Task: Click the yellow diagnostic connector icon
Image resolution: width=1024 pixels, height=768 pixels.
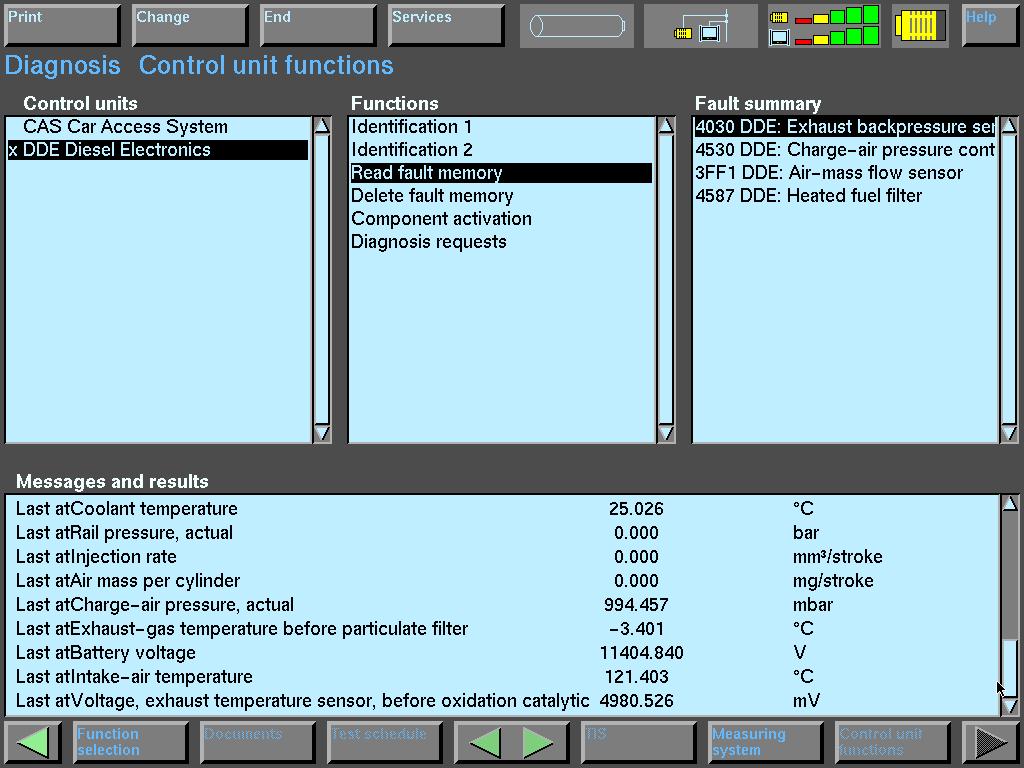Action: pyautogui.click(x=919, y=26)
